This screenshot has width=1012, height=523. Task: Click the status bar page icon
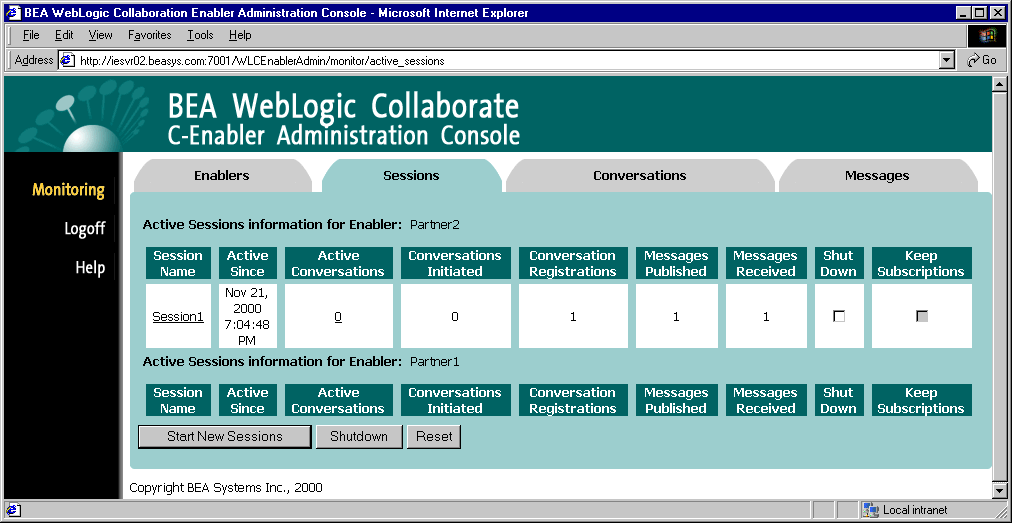14,510
